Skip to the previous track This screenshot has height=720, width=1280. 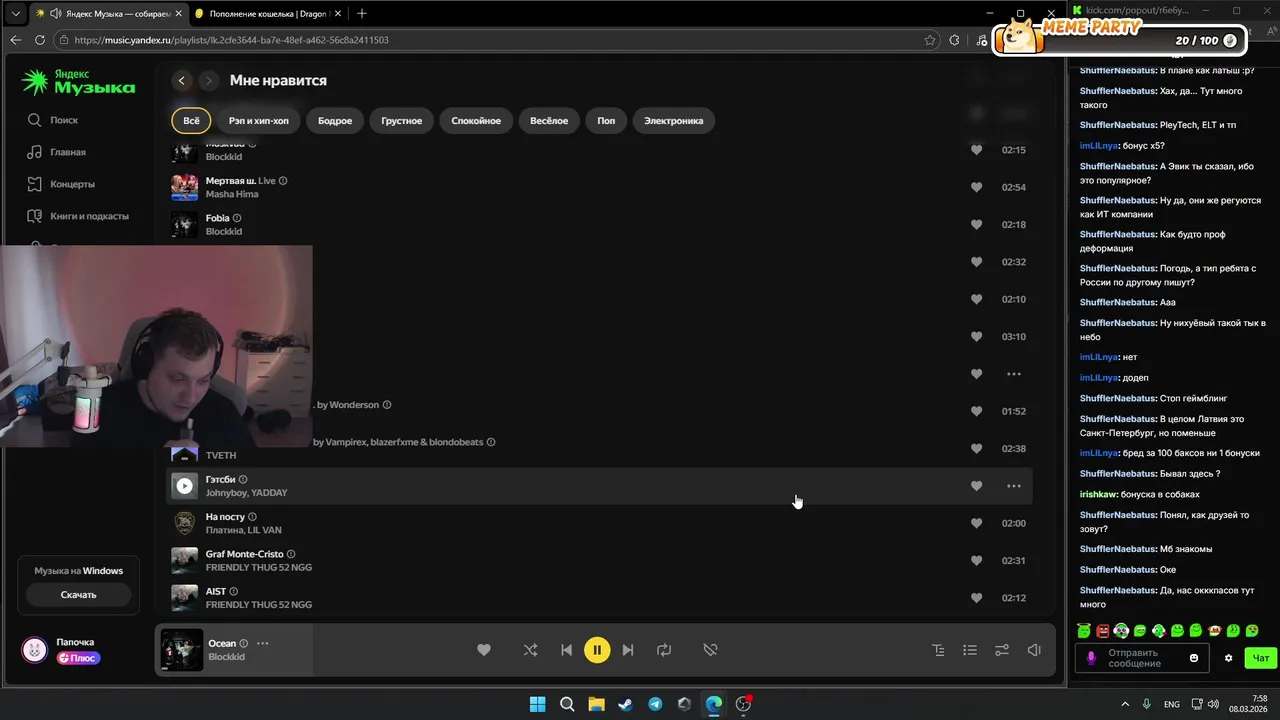tap(566, 650)
